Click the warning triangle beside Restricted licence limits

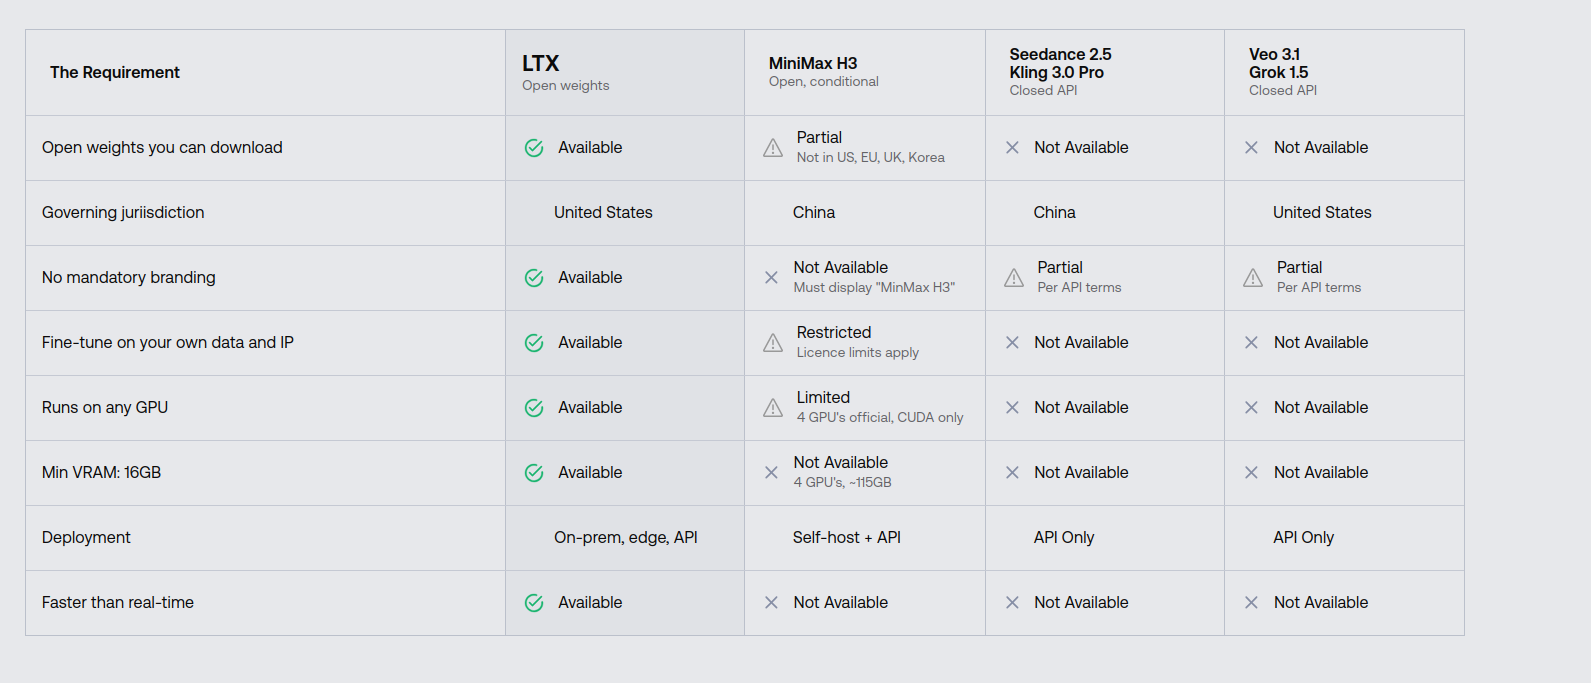[x=773, y=343]
